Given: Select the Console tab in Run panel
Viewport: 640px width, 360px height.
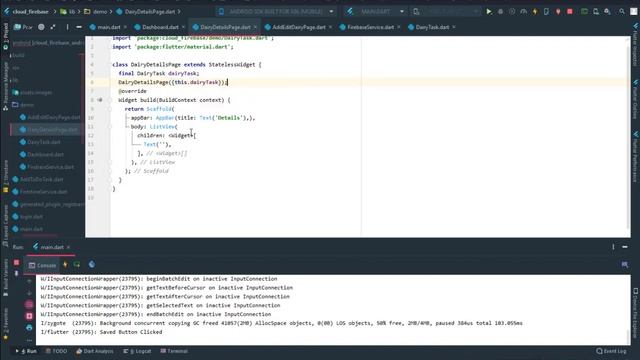Looking at the screenshot, I should pyautogui.click(x=42, y=265).
